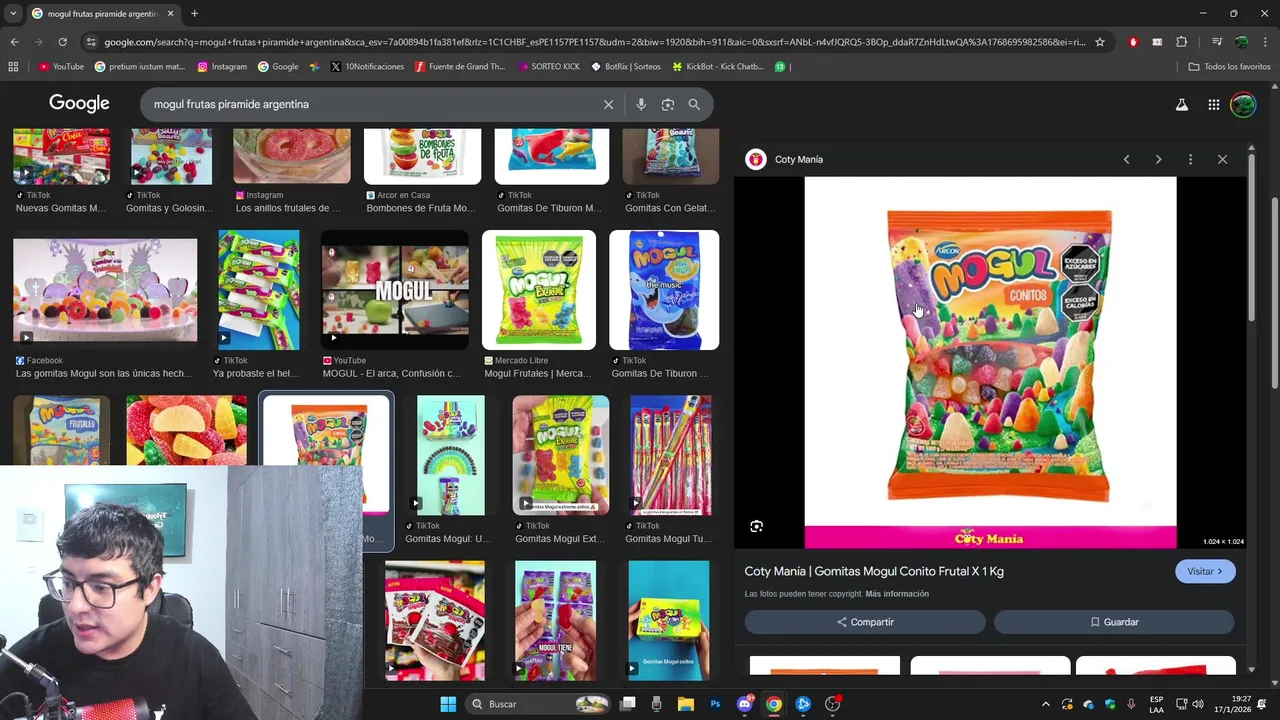Open volume control in system tray
1280x720 pixels.
[x=1198, y=704]
